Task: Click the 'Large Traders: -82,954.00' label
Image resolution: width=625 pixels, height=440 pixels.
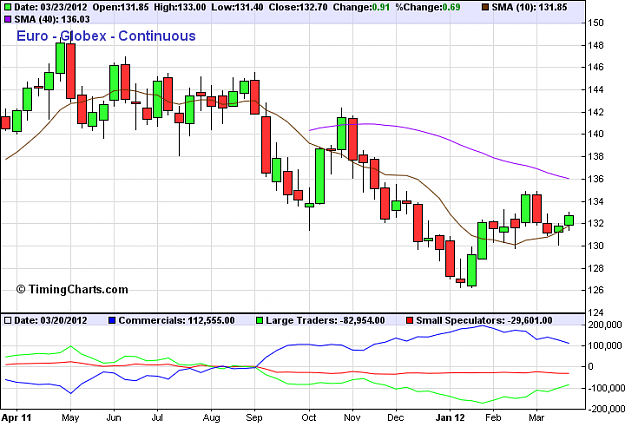Action: (325, 320)
